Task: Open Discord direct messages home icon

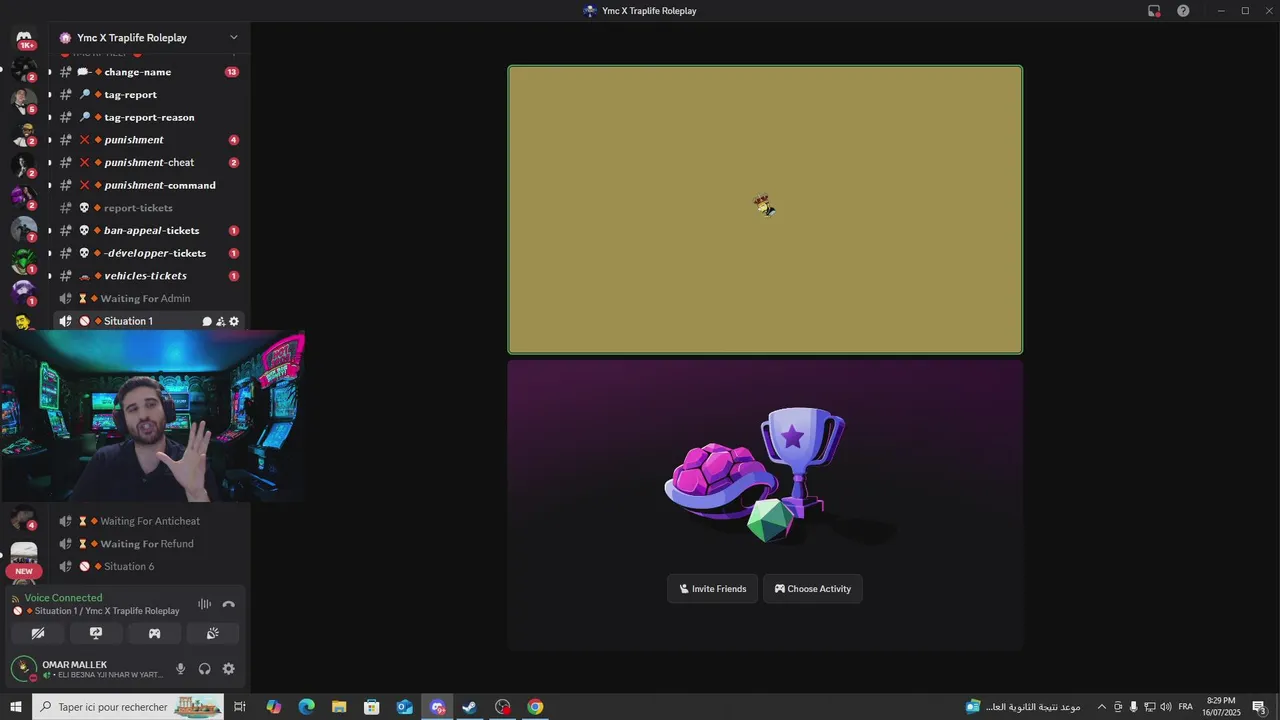Action: click(24, 39)
